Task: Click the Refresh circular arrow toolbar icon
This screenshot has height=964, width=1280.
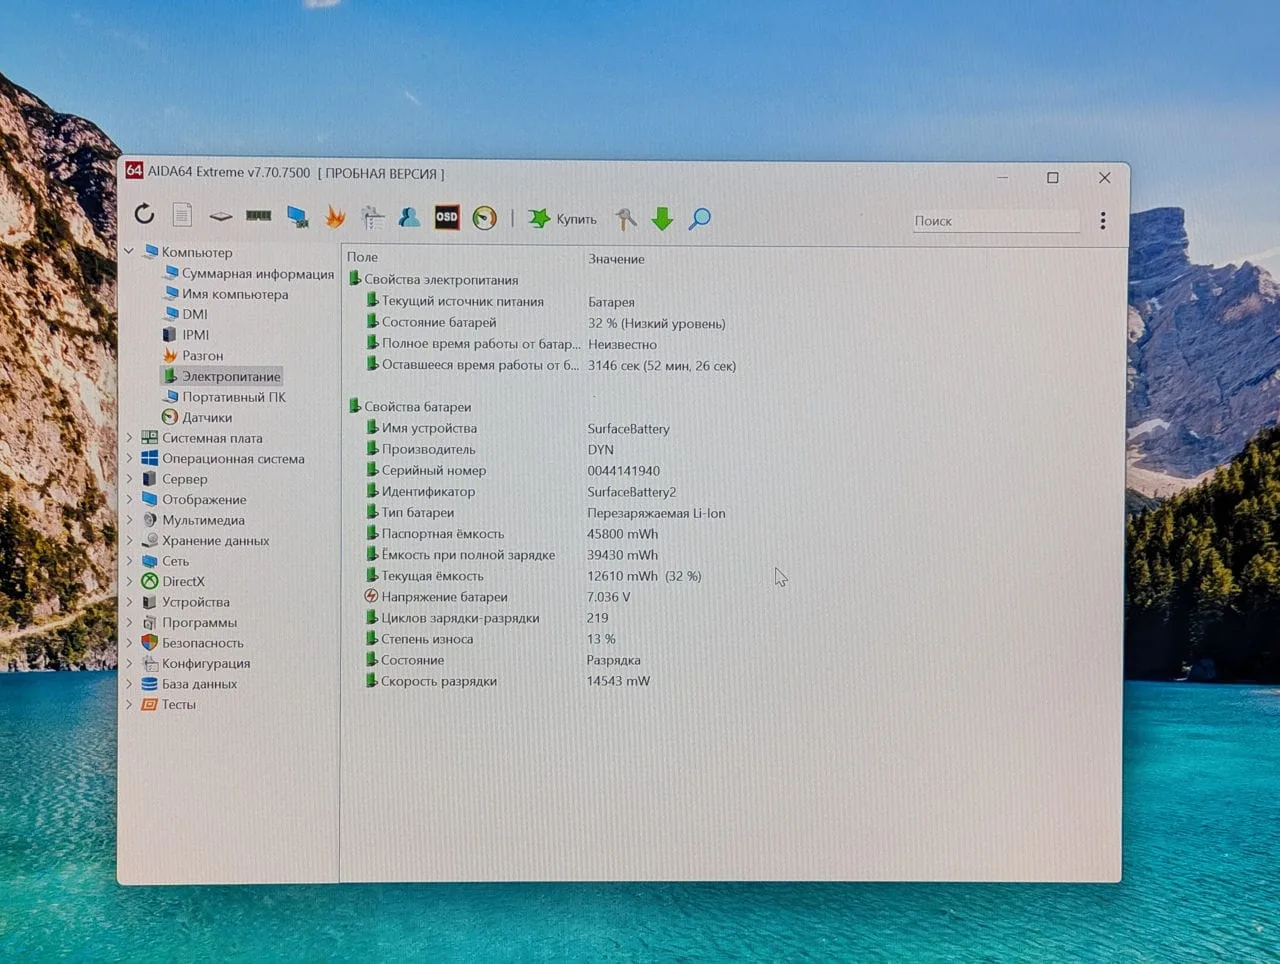Action: point(145,214)
